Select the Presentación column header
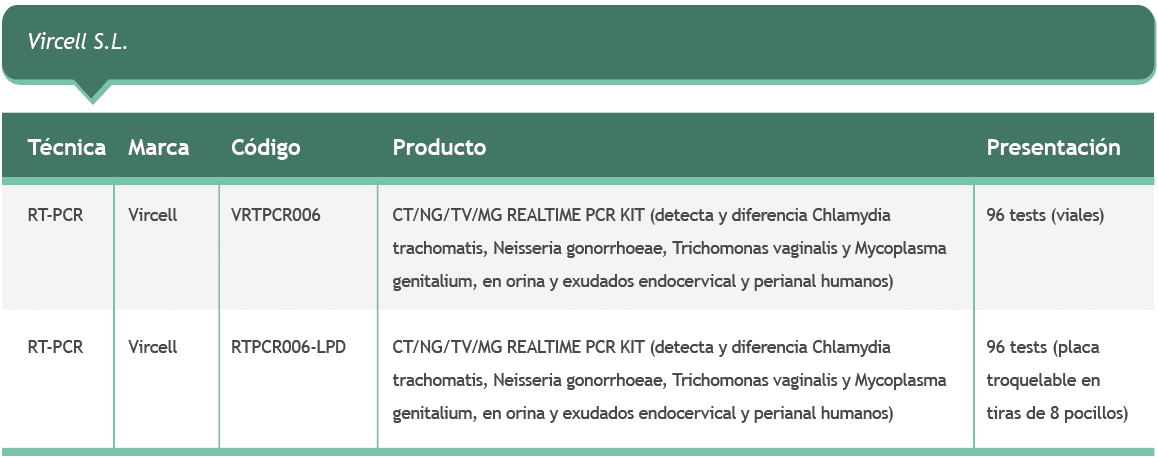This screenshot has height=458, width=1158. pos(1053,148)
